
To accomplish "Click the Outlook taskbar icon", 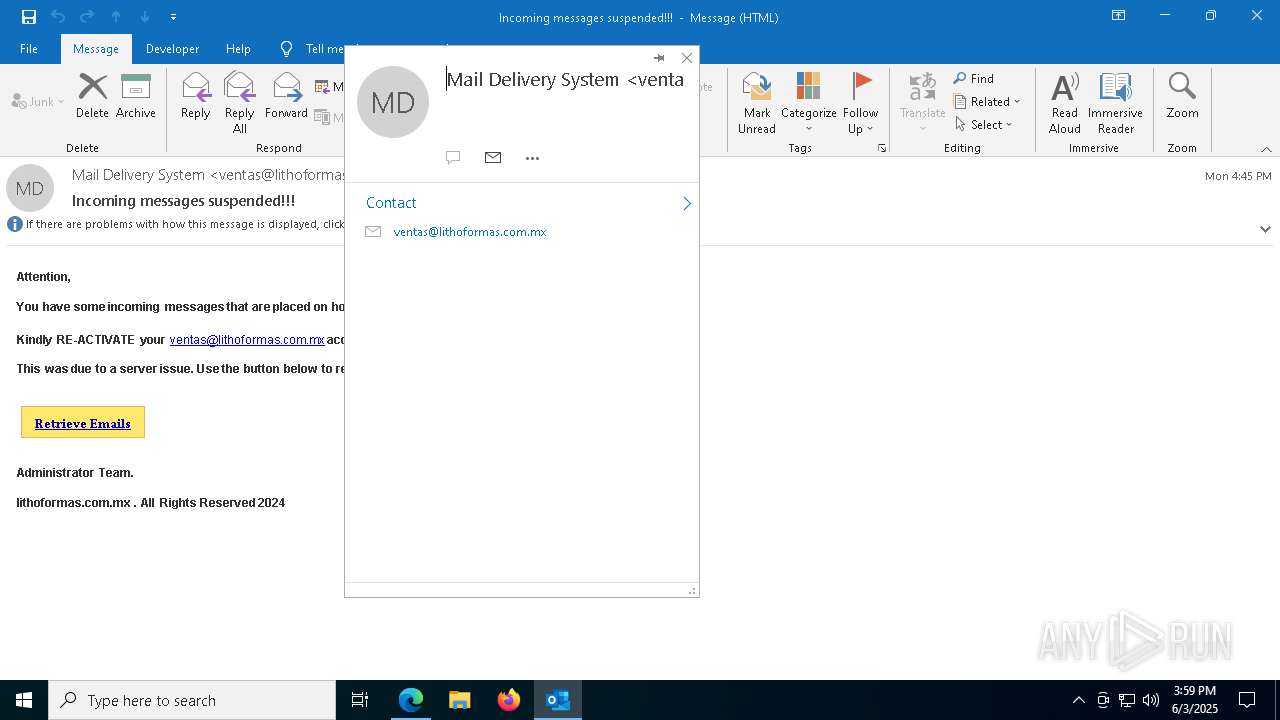I will [x=557, y=700].
